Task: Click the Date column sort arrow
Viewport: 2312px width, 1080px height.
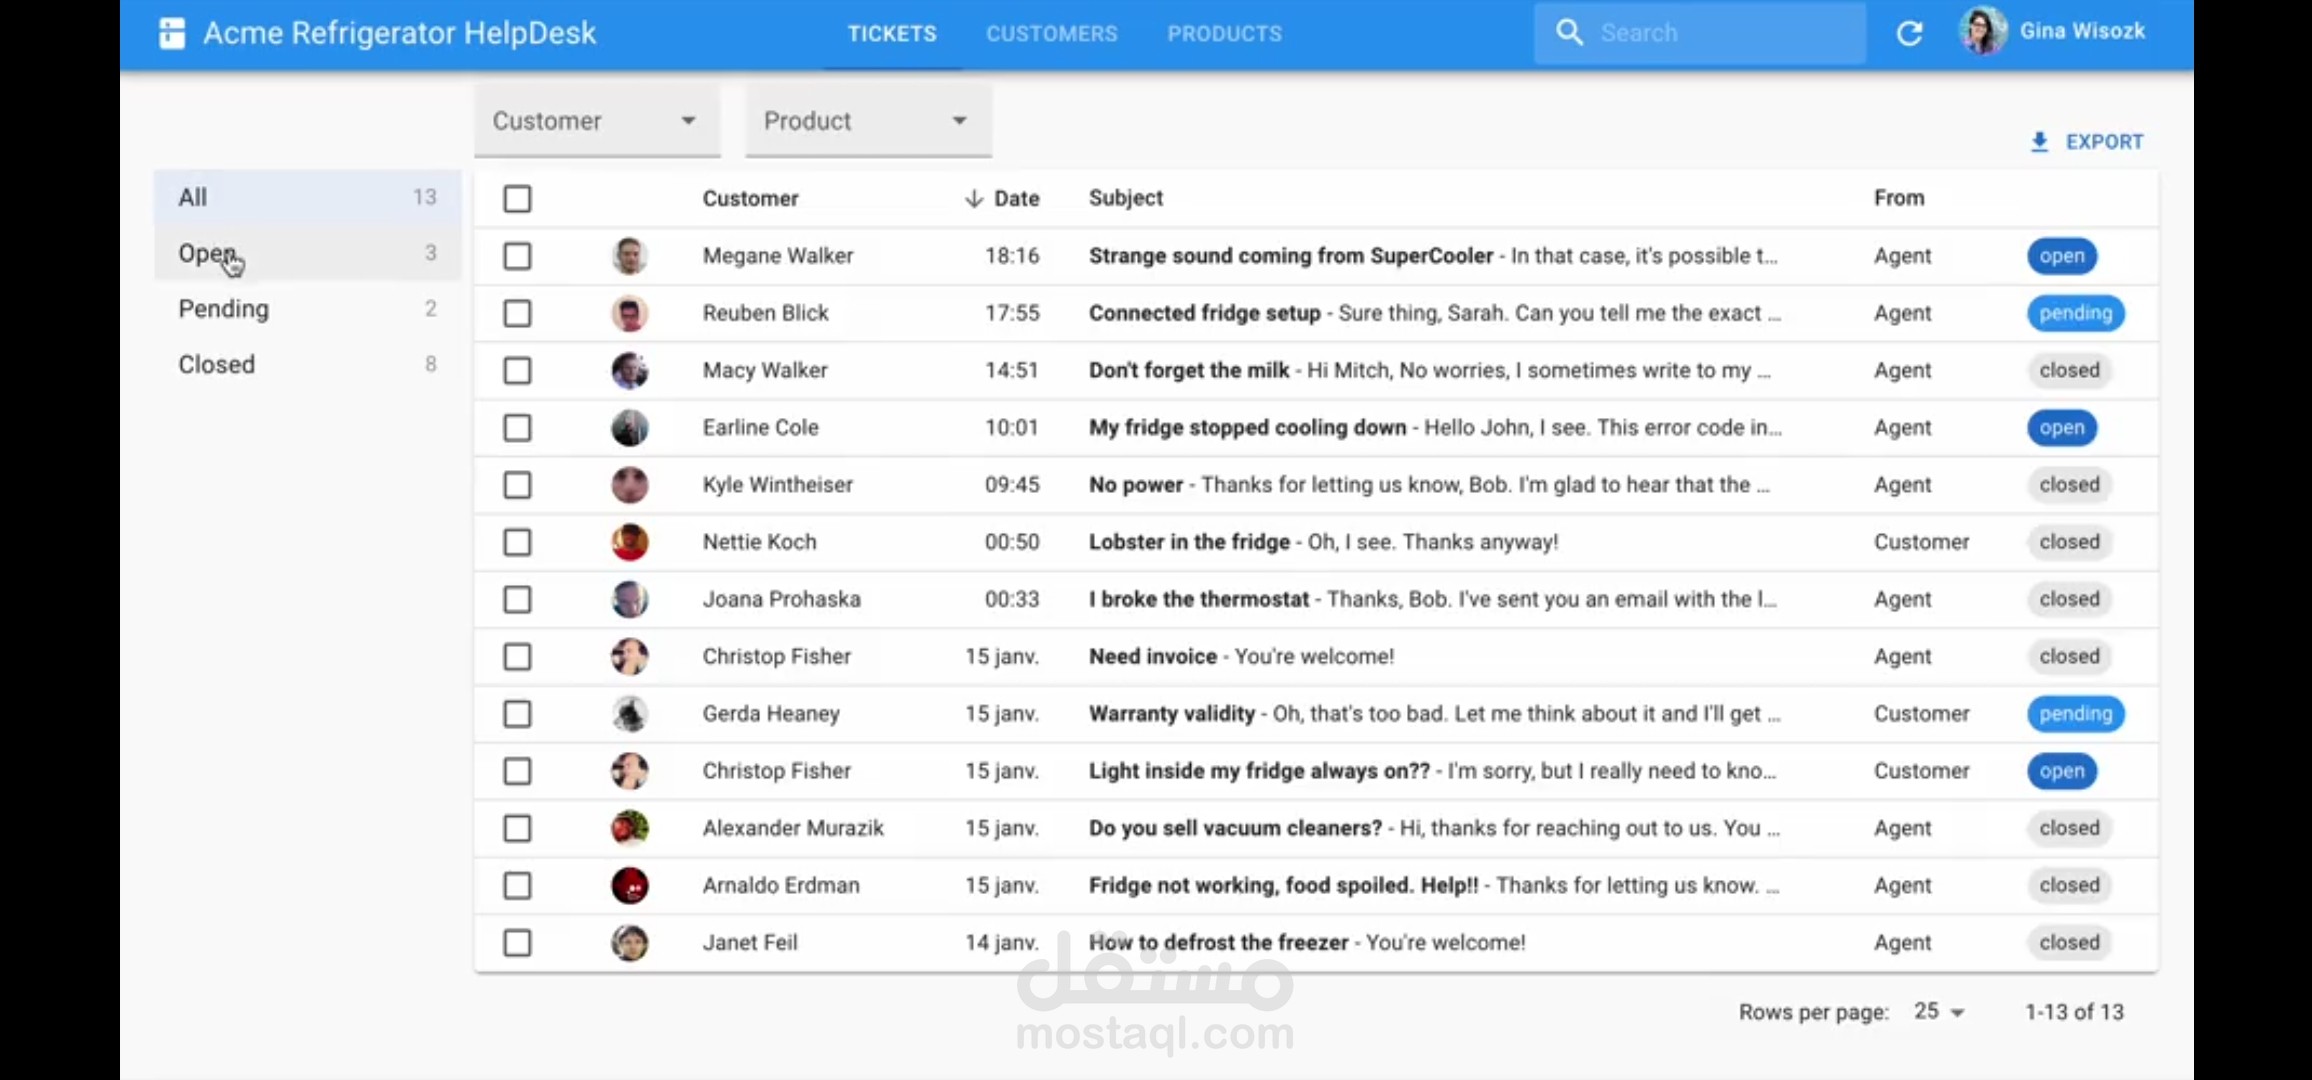Action: pos(973,199)
